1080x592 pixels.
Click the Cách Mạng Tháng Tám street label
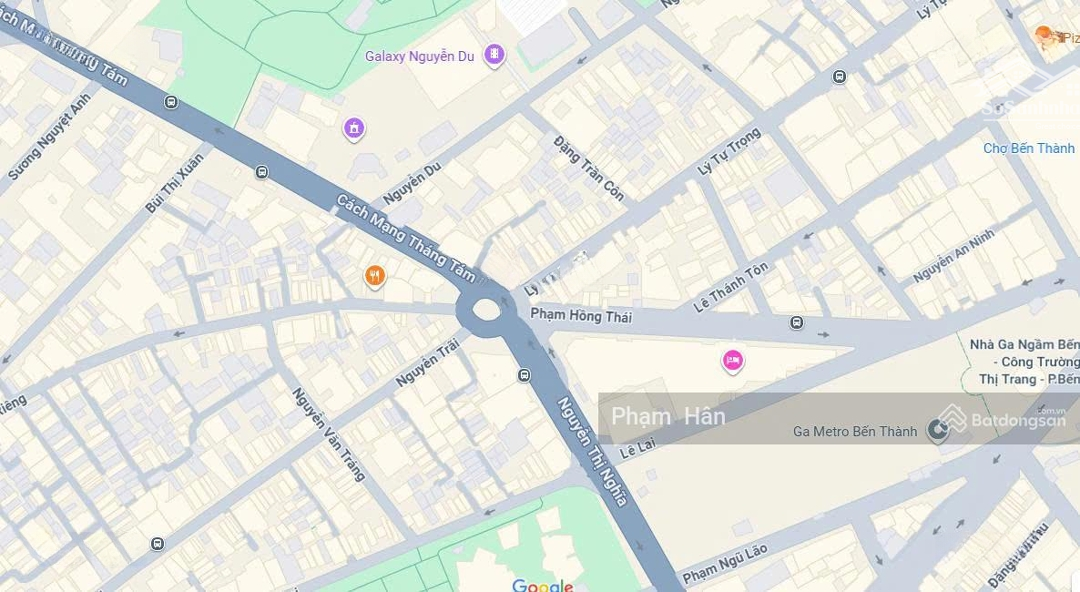406,238
